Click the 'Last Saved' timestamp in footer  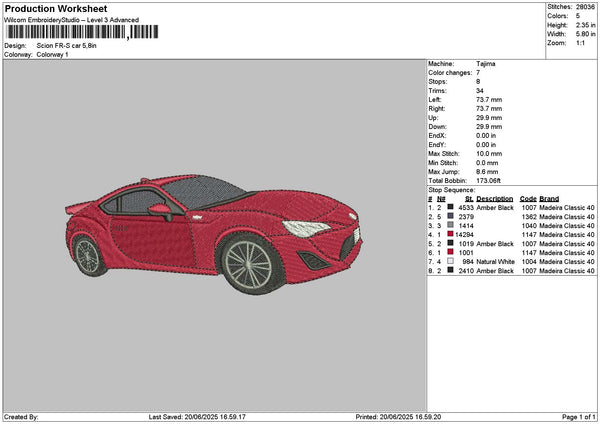click(x=197, y=417)
